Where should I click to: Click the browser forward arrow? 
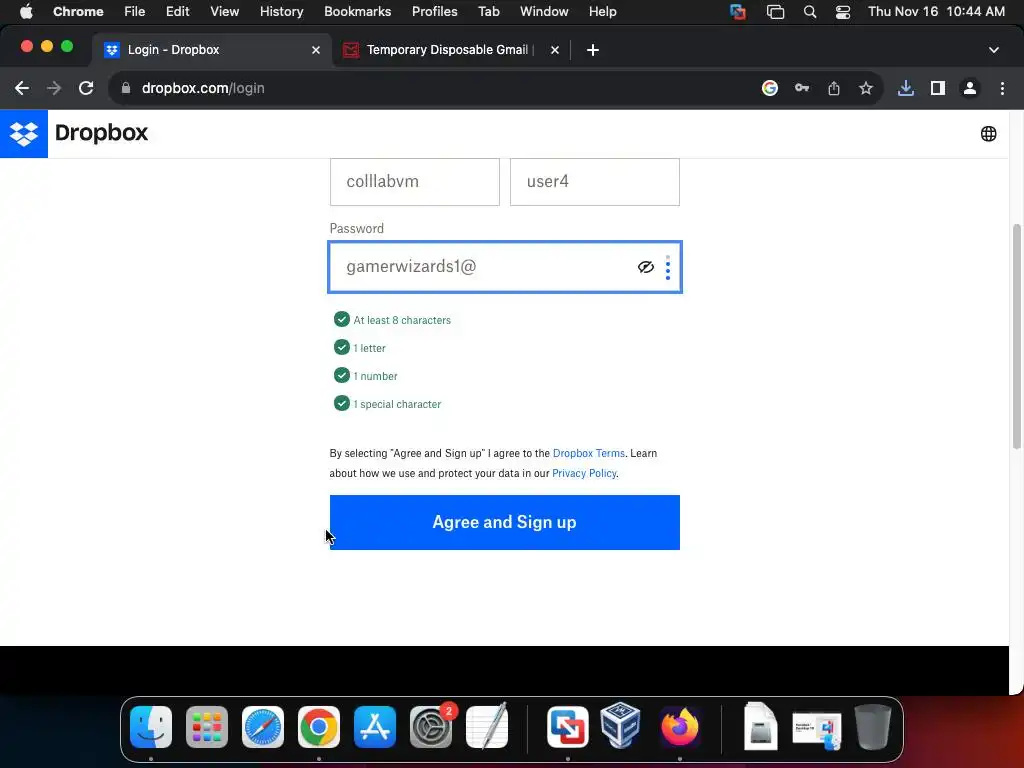coord(54,88)
